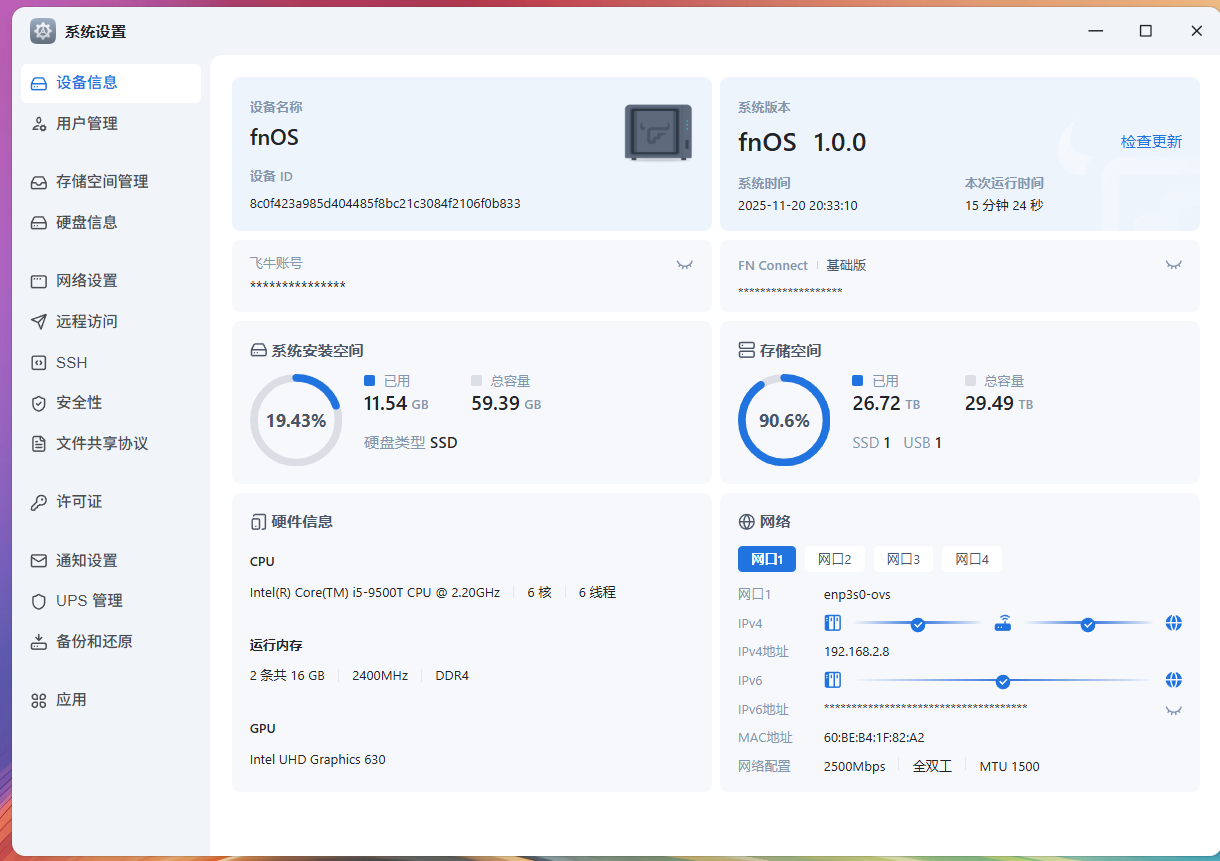Viewport: 1220px width, 861px height.
Task: Click the NAS device thumbnail image
Action: pyautogui.click(x=657, y=132)
